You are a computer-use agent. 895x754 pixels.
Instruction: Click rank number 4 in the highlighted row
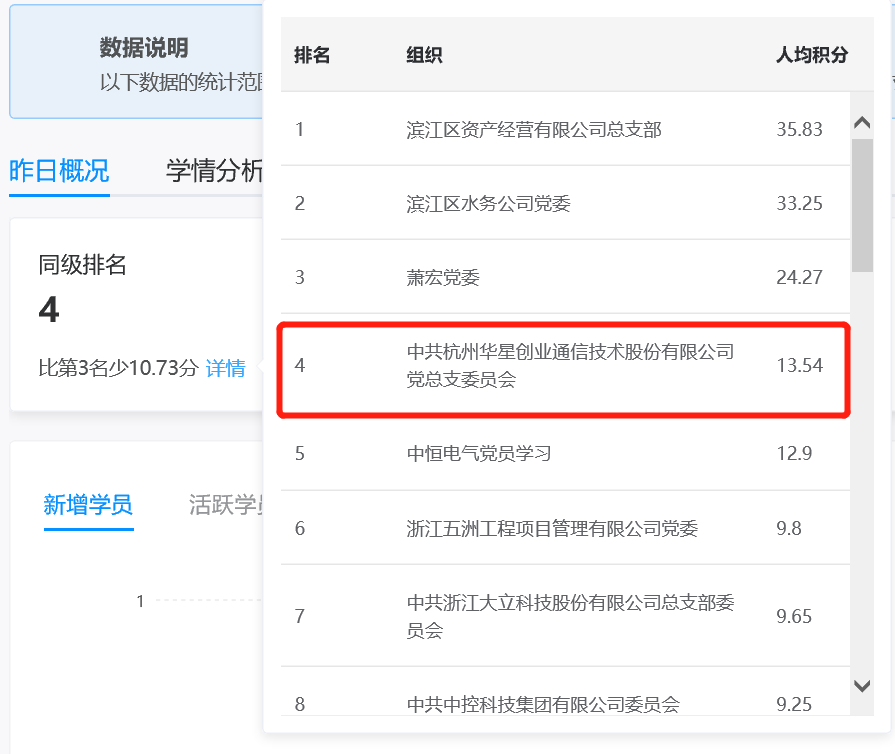click(300, 365)
